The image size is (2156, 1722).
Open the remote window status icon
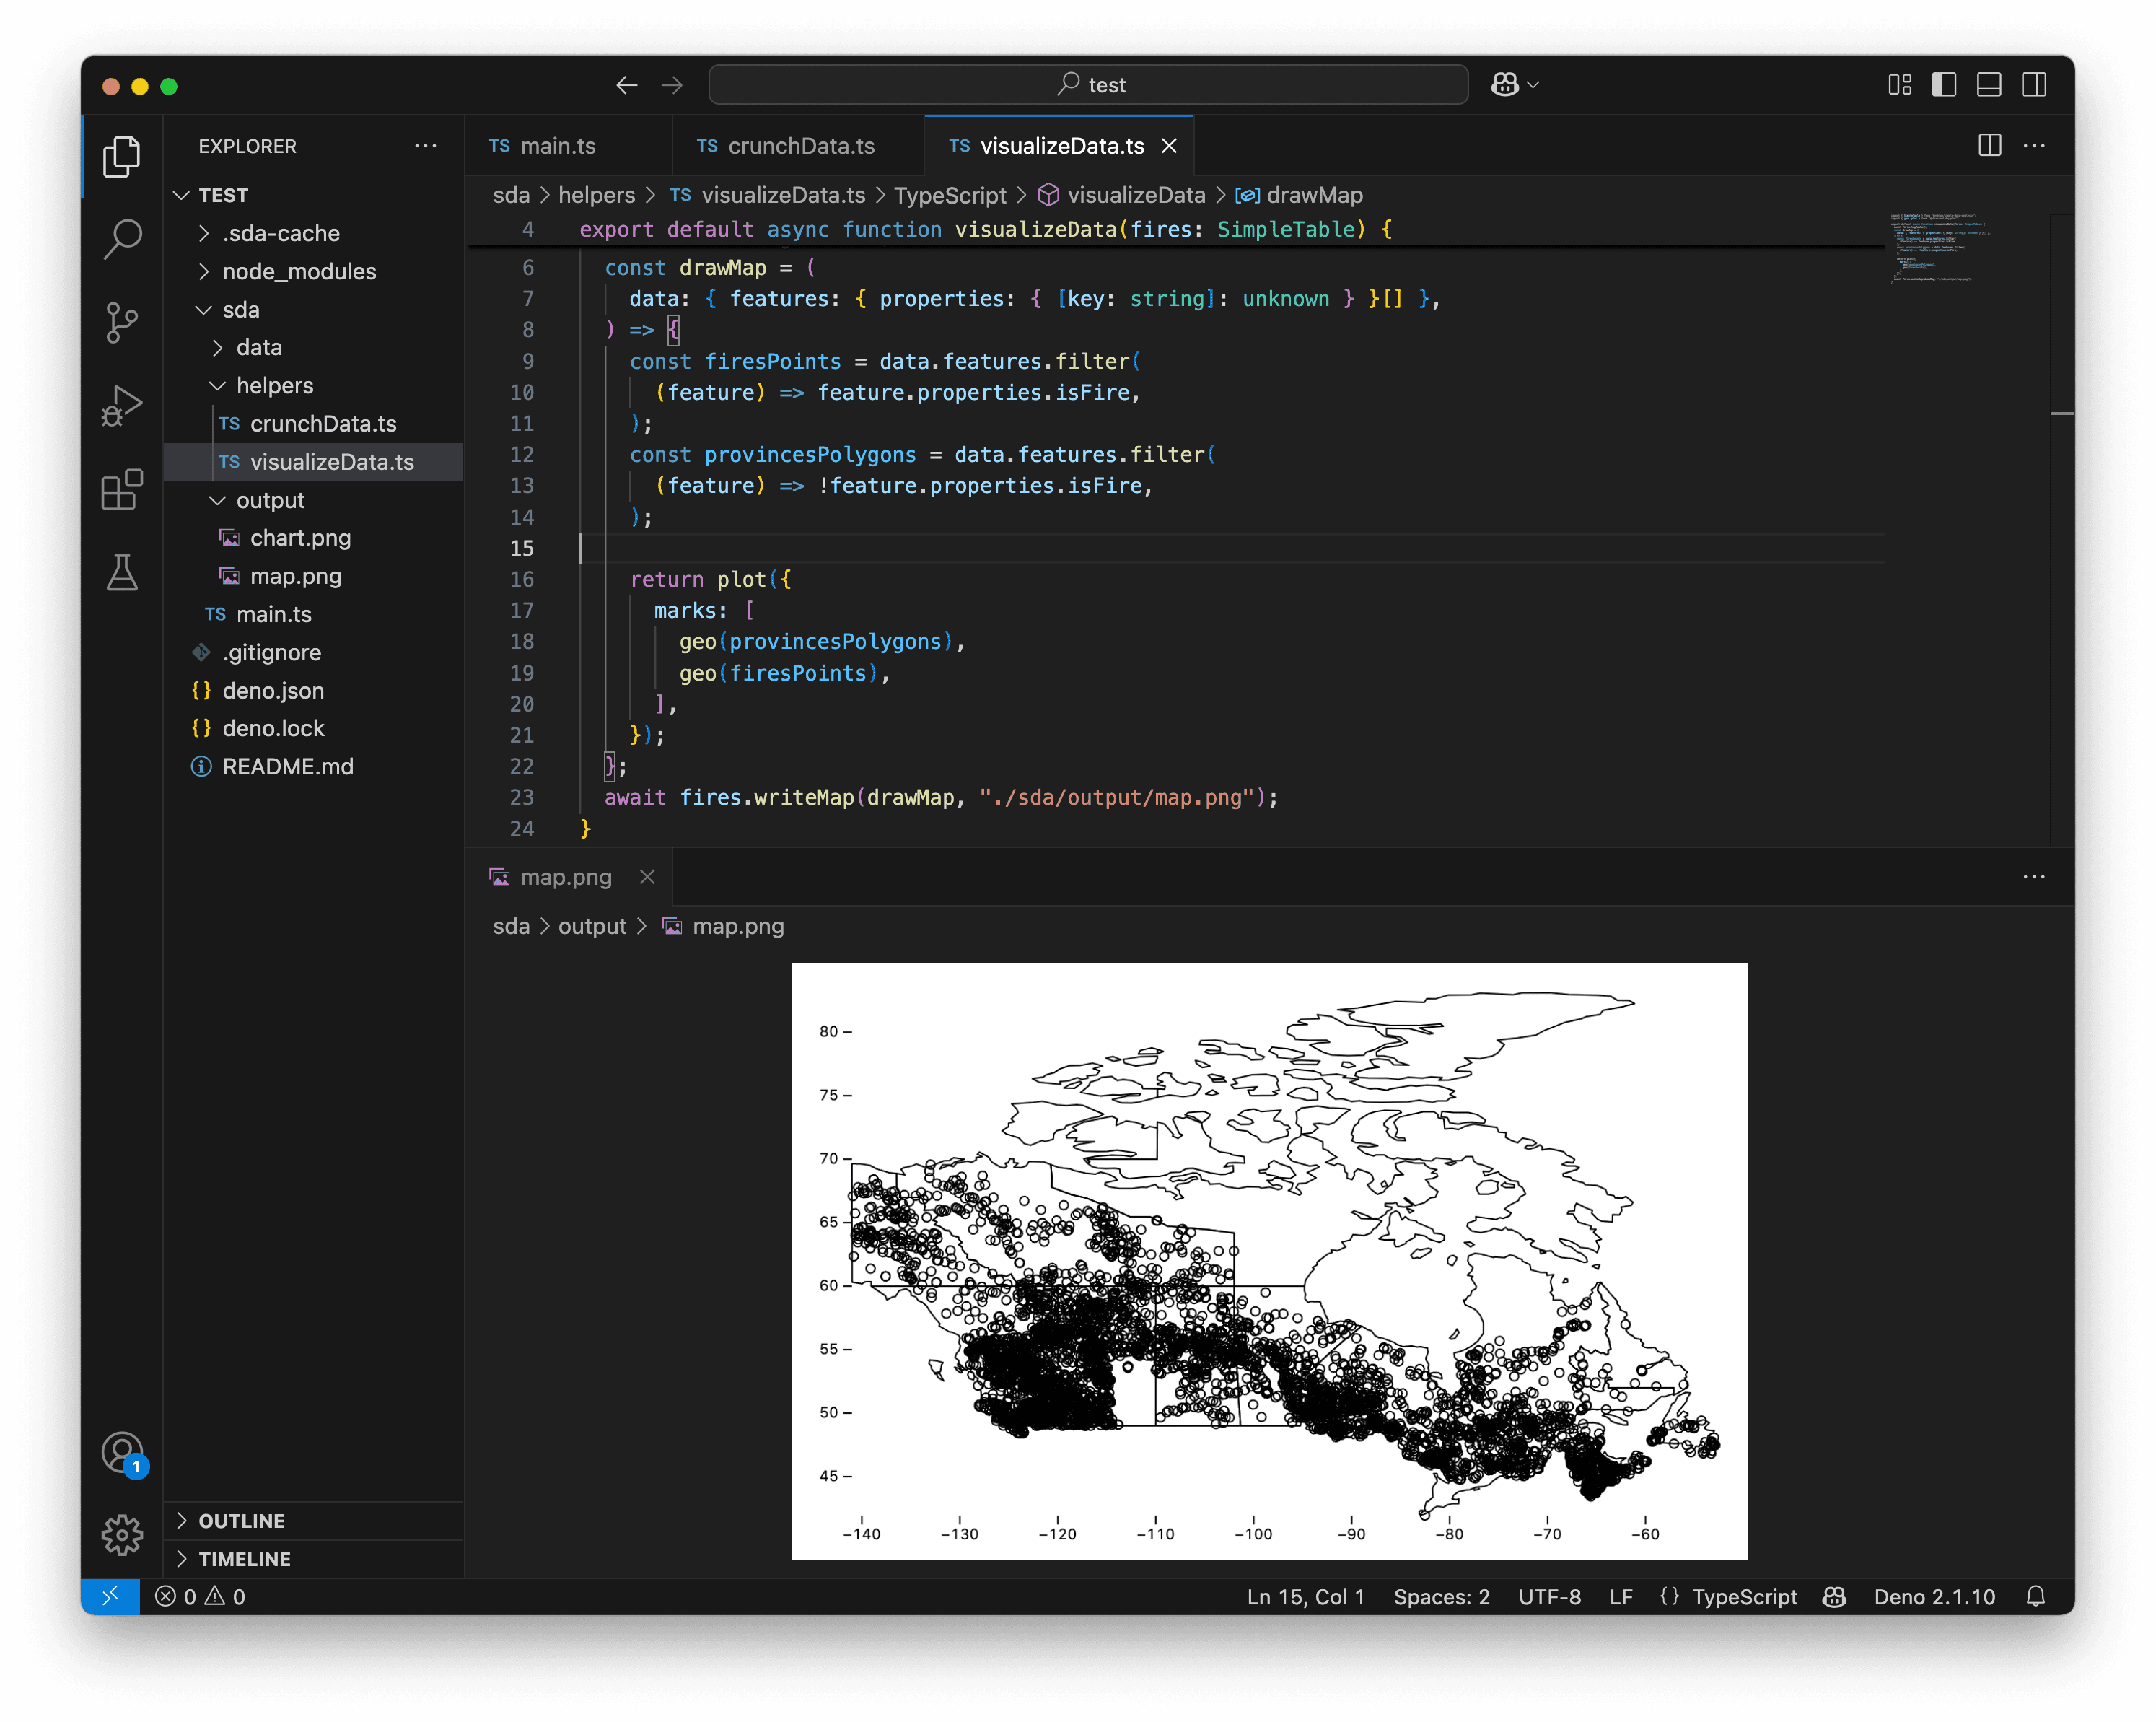click(x=111, y=1596)
